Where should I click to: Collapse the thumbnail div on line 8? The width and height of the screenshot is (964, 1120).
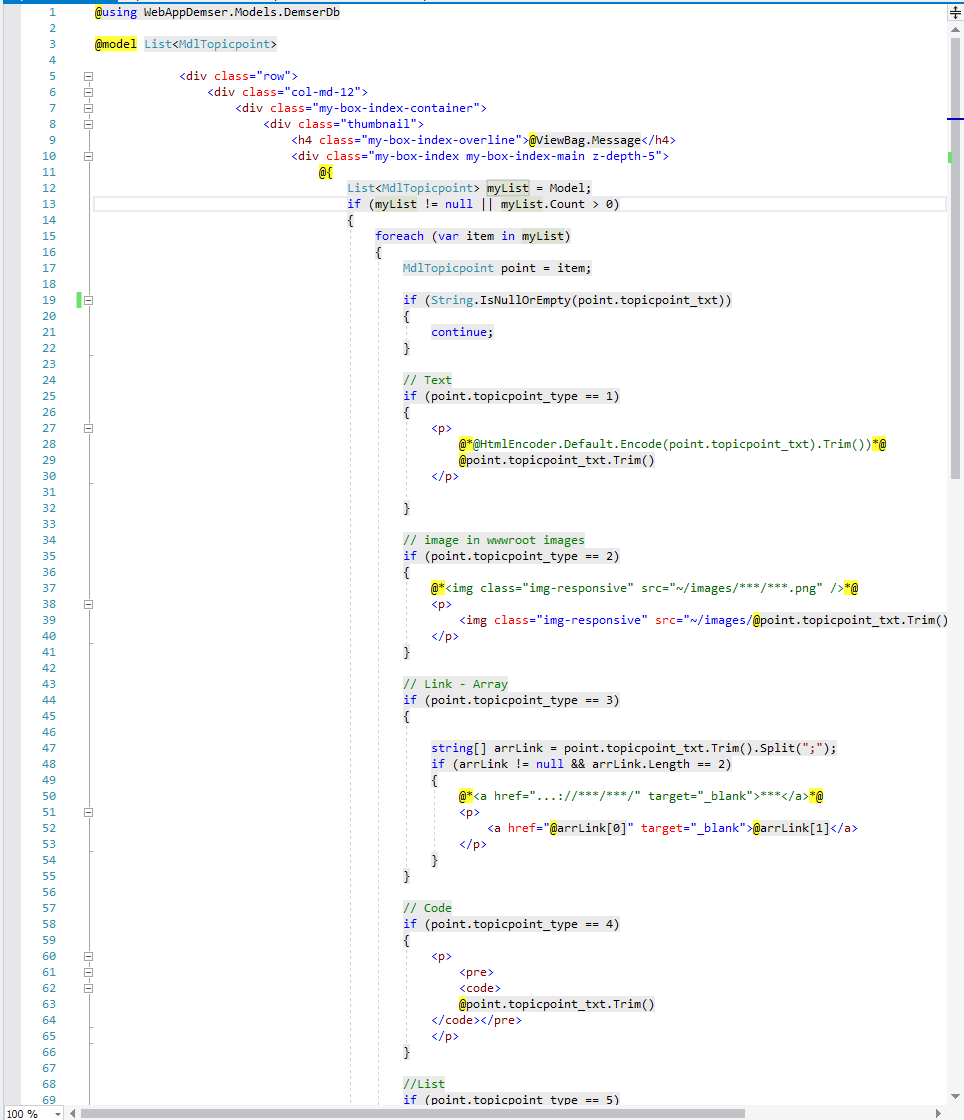coord(89,124)
